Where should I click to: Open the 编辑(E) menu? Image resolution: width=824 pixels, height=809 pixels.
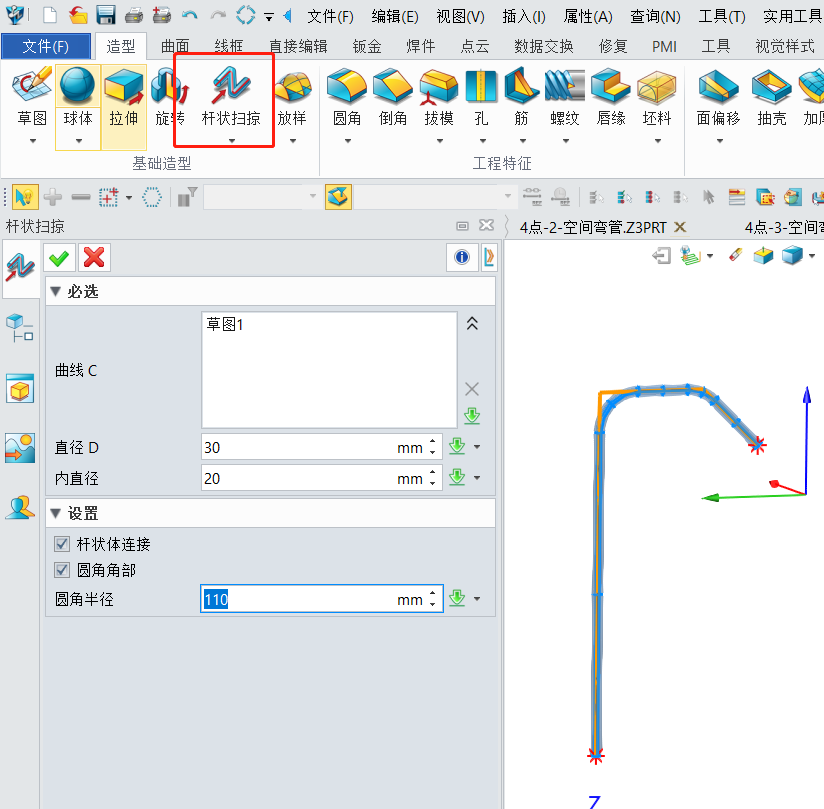tap(394, 16)
